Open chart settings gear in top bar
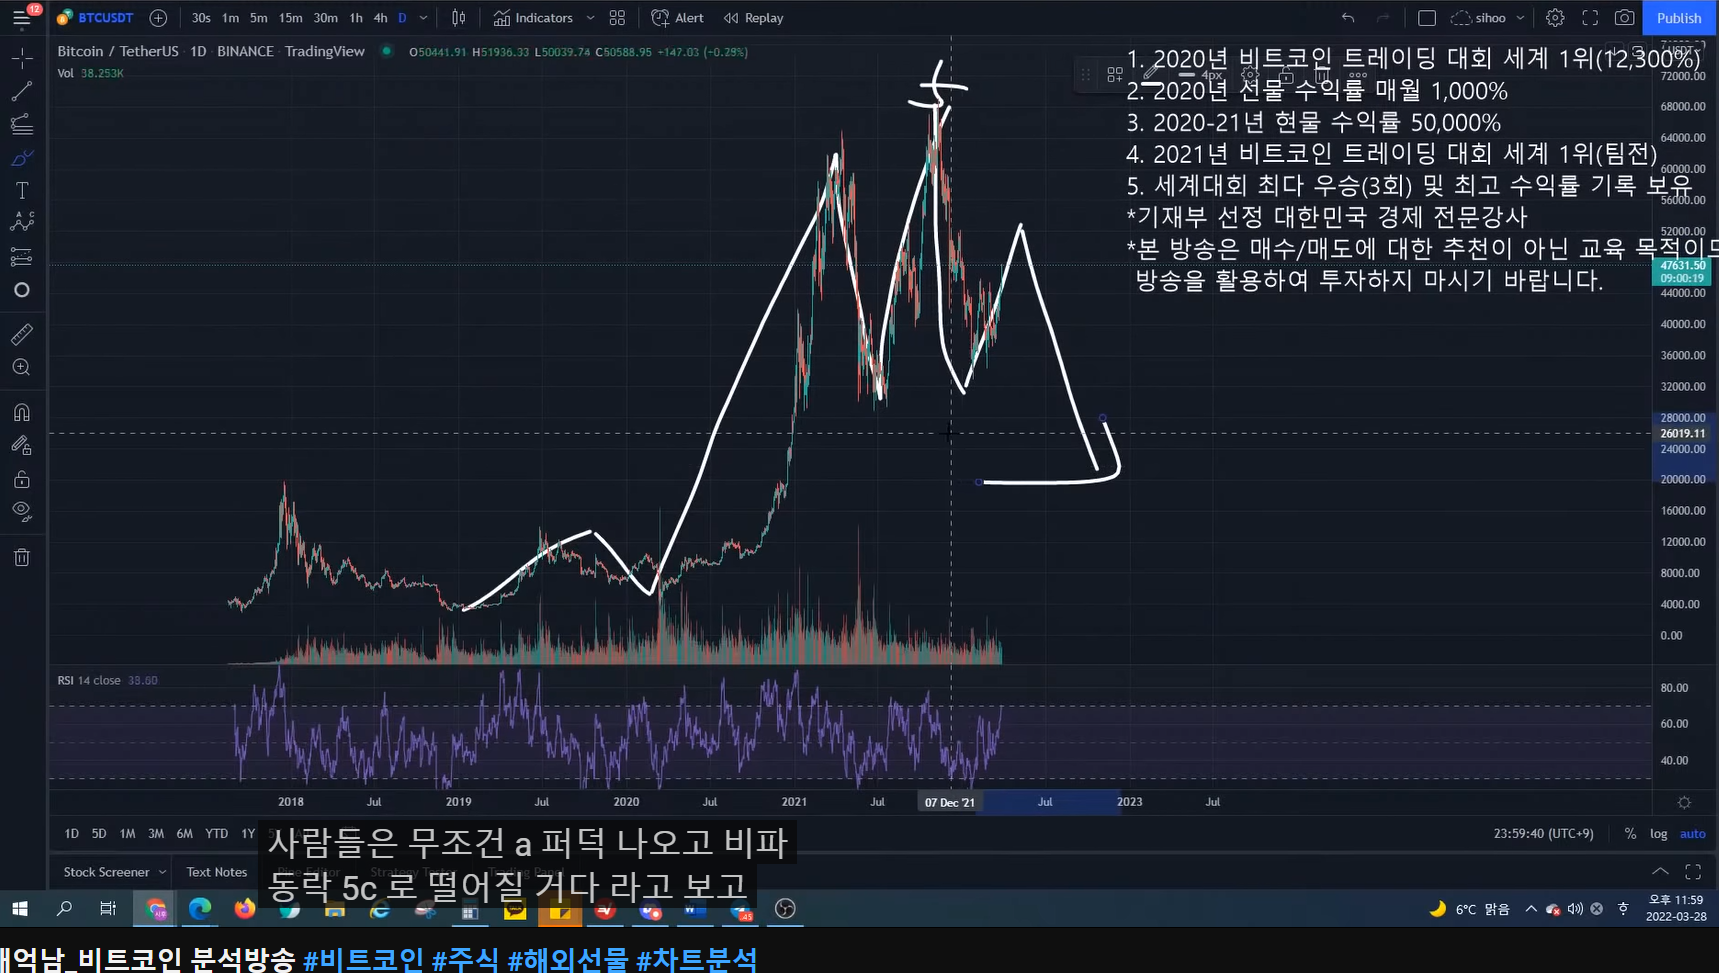 1555,18
